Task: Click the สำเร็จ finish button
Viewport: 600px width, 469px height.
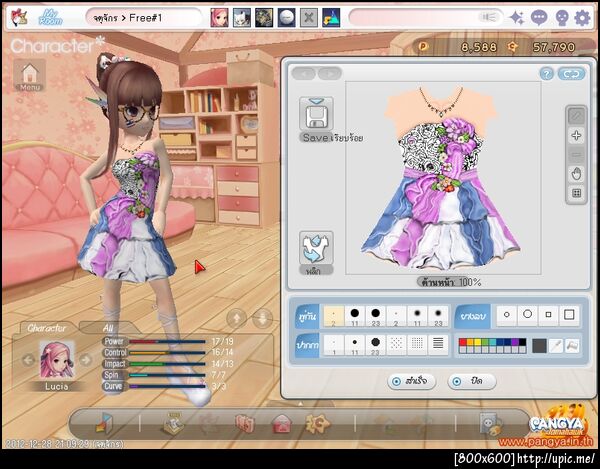Action: tap(411, 381)
